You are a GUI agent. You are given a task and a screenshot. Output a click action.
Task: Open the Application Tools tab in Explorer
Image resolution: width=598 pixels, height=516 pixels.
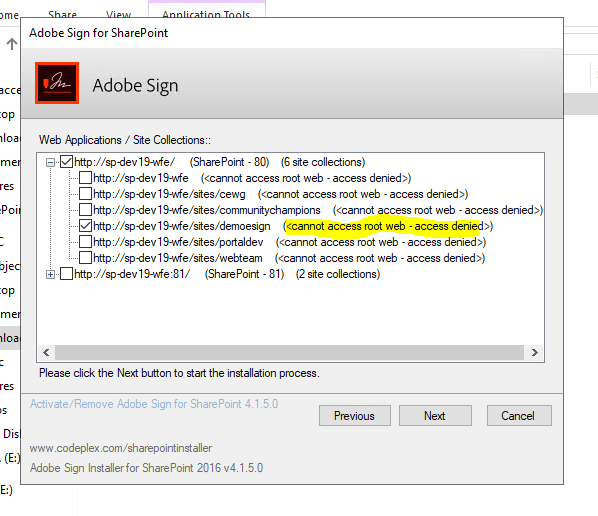click(206, 14)
